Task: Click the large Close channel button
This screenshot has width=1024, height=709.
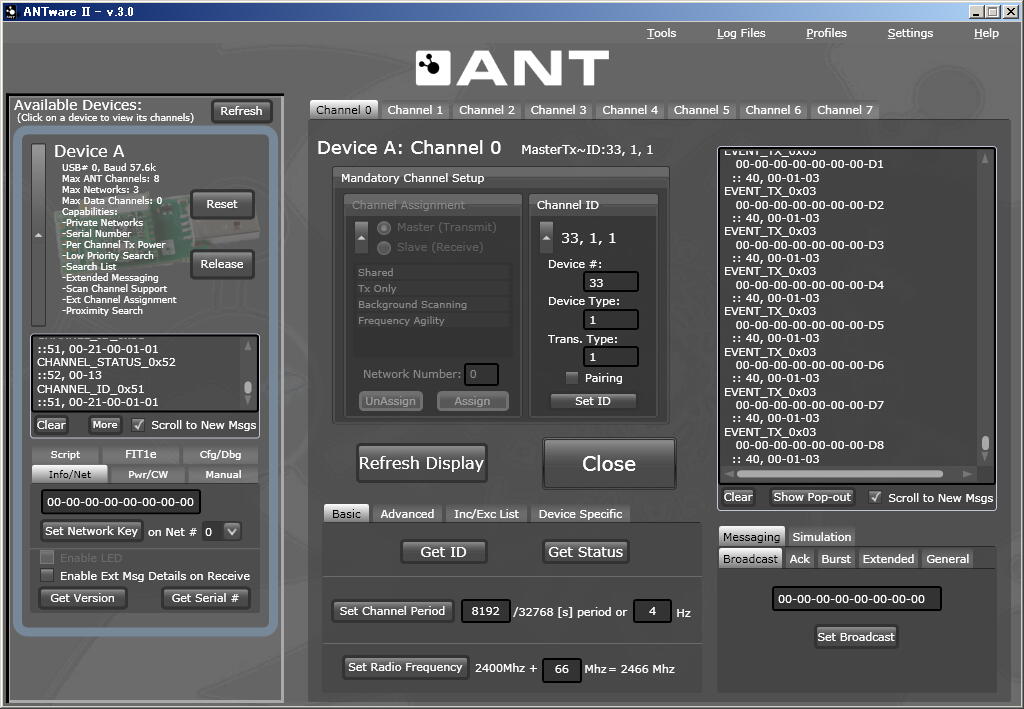Action: coord(609,464)
